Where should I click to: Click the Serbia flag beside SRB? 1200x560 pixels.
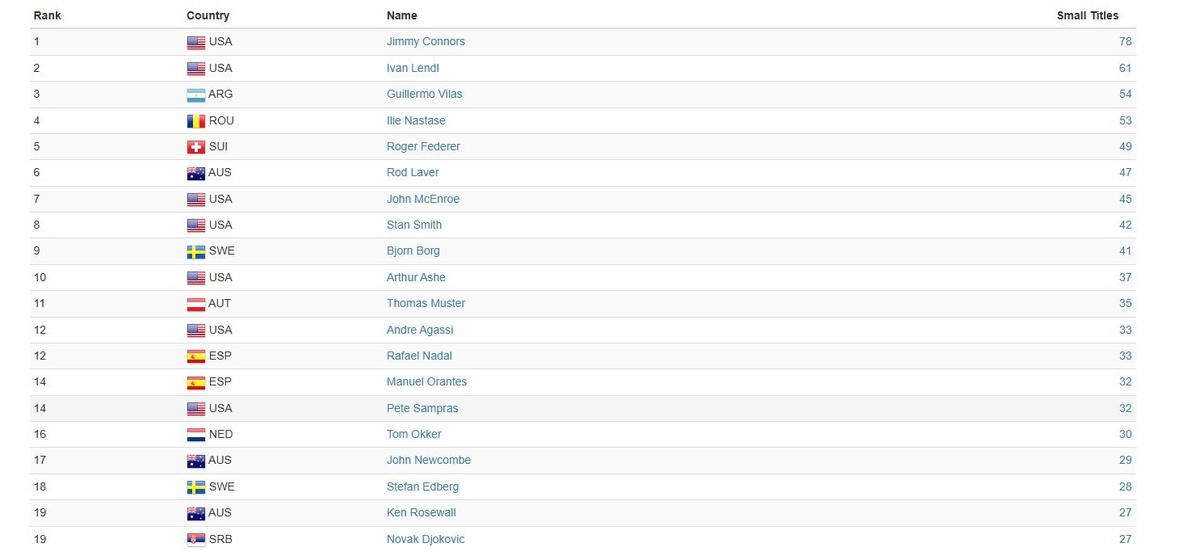click(x=196, y=540)
